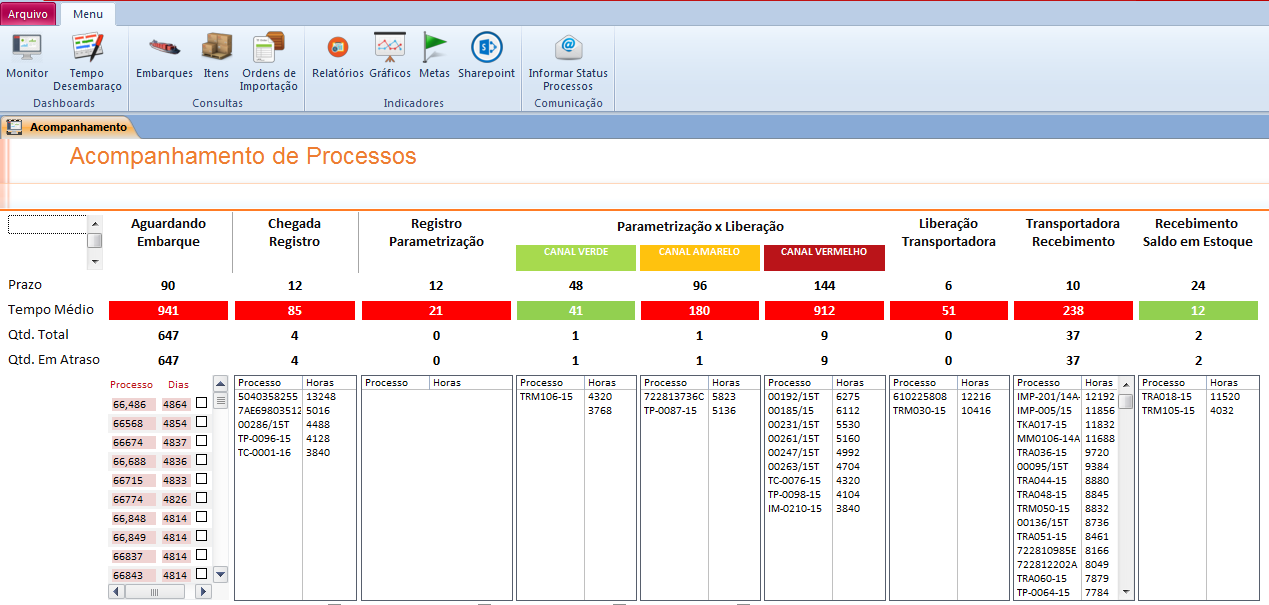
Task: Open Embarques consultation
Action: pyautogui.click(x=164, y=47)
